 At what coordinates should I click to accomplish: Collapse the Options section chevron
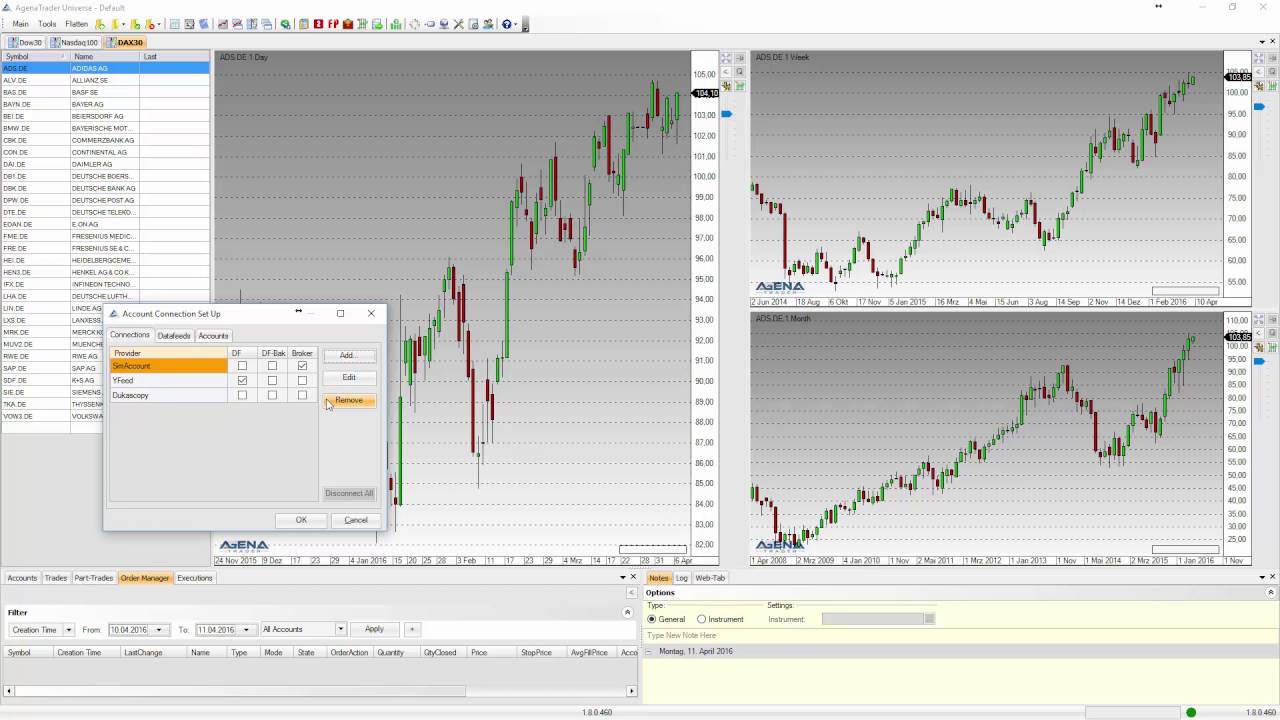pyautogui.click(x=1271, y=592)
